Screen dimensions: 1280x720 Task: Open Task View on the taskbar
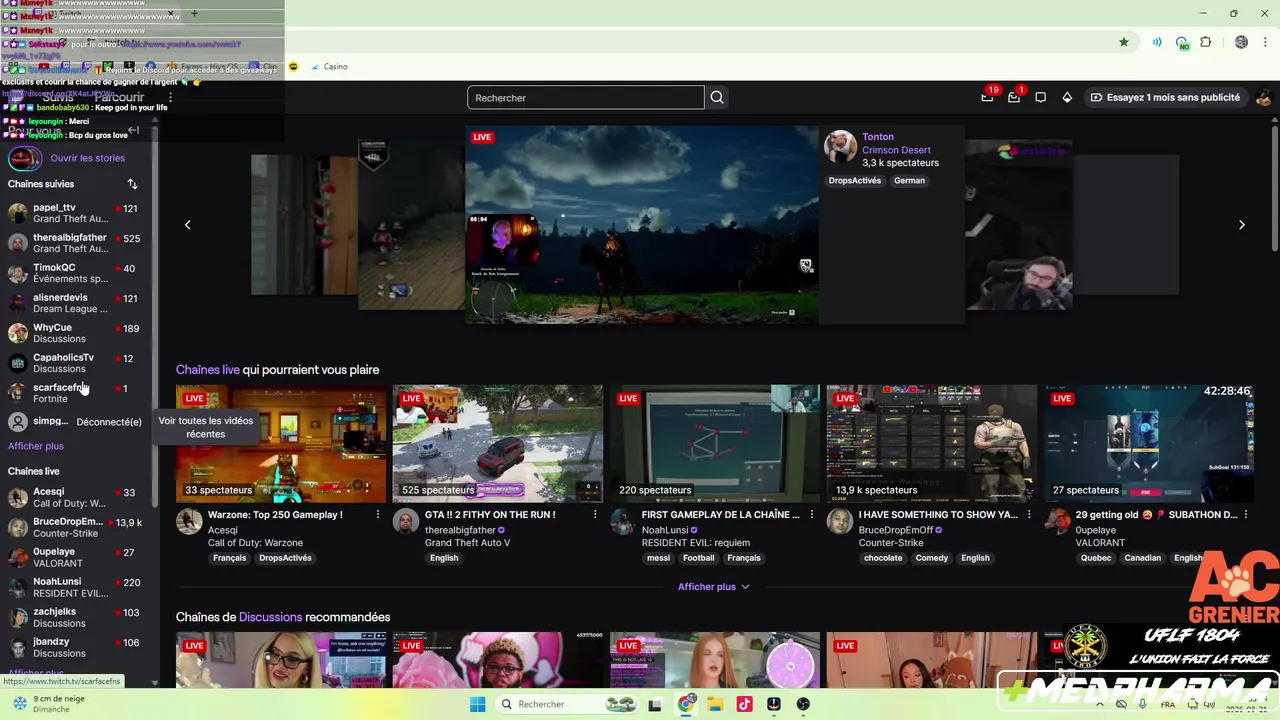pos(655,704)
